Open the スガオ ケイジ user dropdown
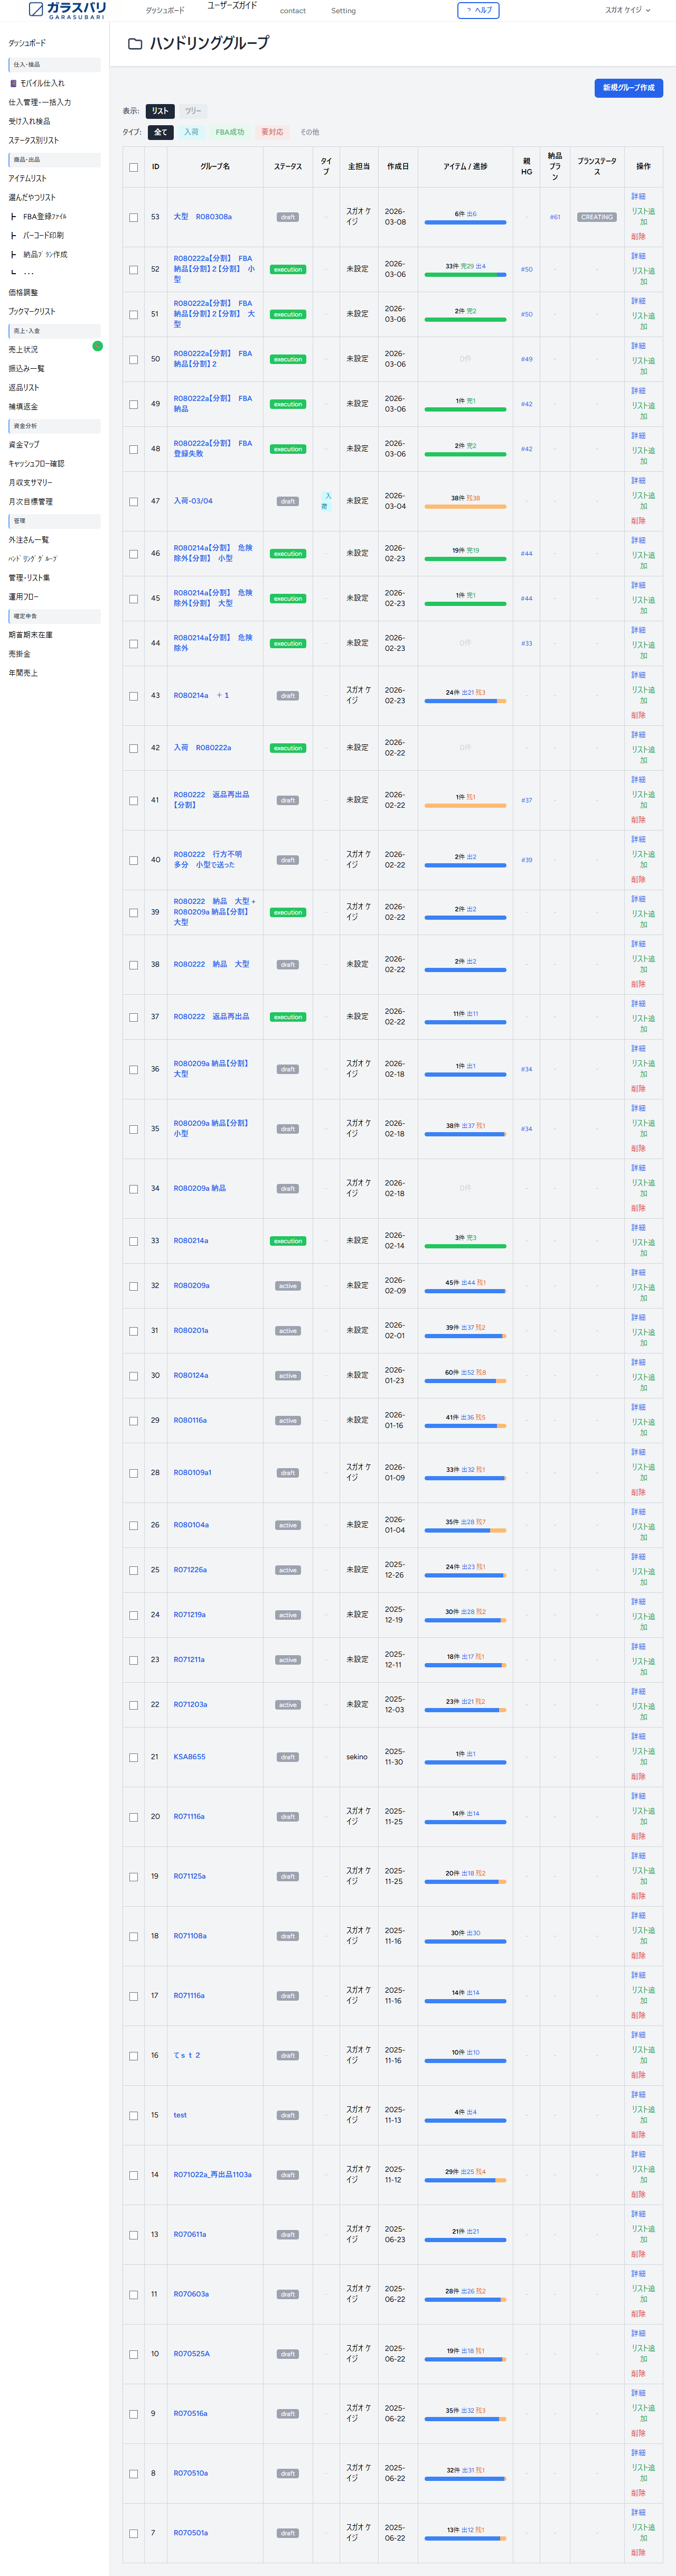 tap(627, 10)
